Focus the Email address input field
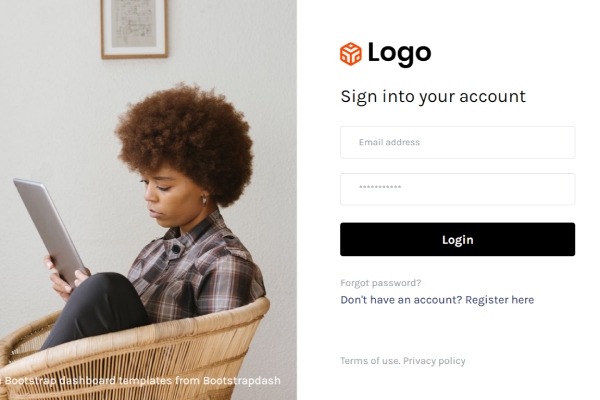Viewport: 600px width, 400px height. click(x=457, y=142)
